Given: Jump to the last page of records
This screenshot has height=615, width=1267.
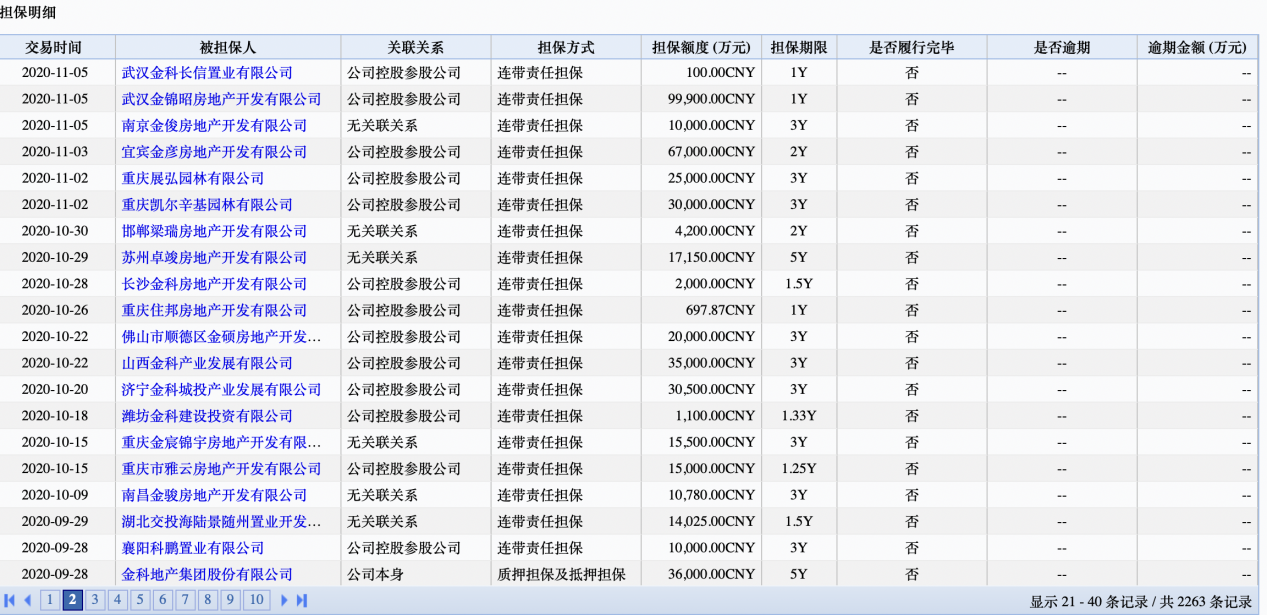Looking at the screenshot, I should (302, 601).
